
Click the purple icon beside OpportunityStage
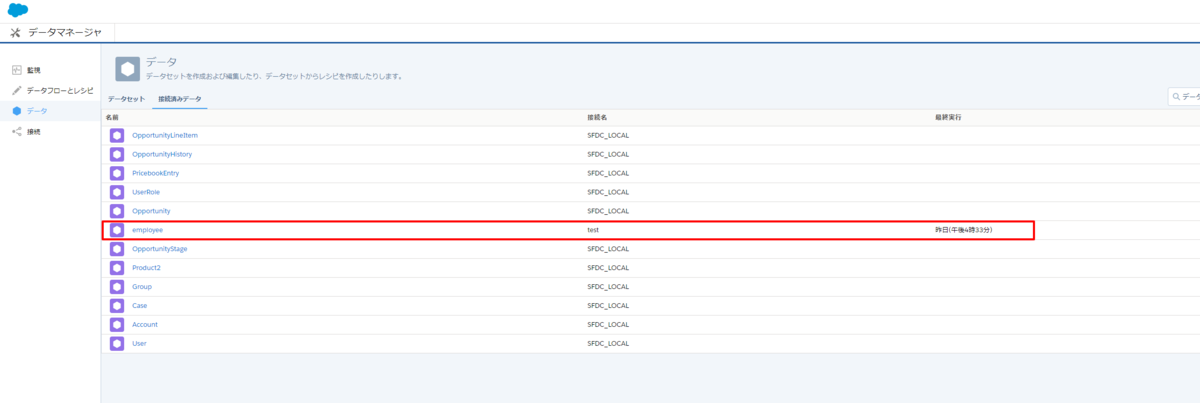[117, 249]
